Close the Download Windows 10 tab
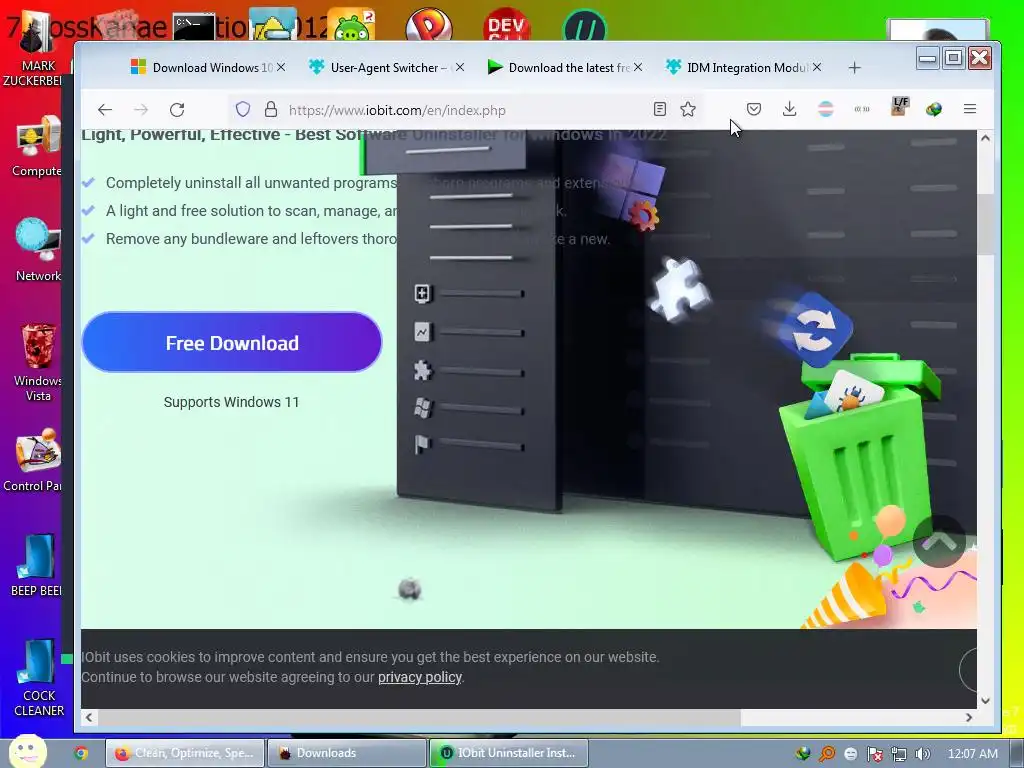This screenshot has width=1024, height=768. click(281, 67)
